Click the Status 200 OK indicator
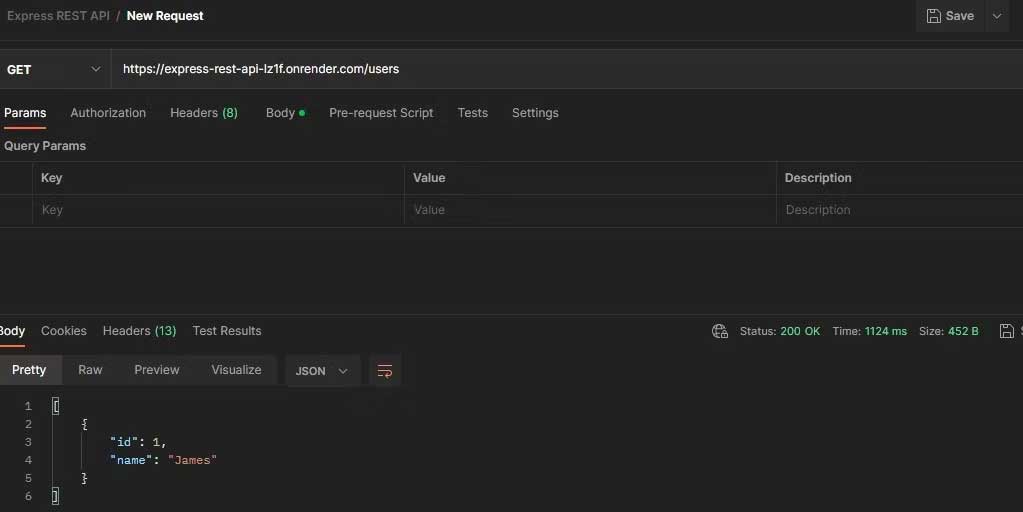The image size is (1023, 512). tap(780, 331)
